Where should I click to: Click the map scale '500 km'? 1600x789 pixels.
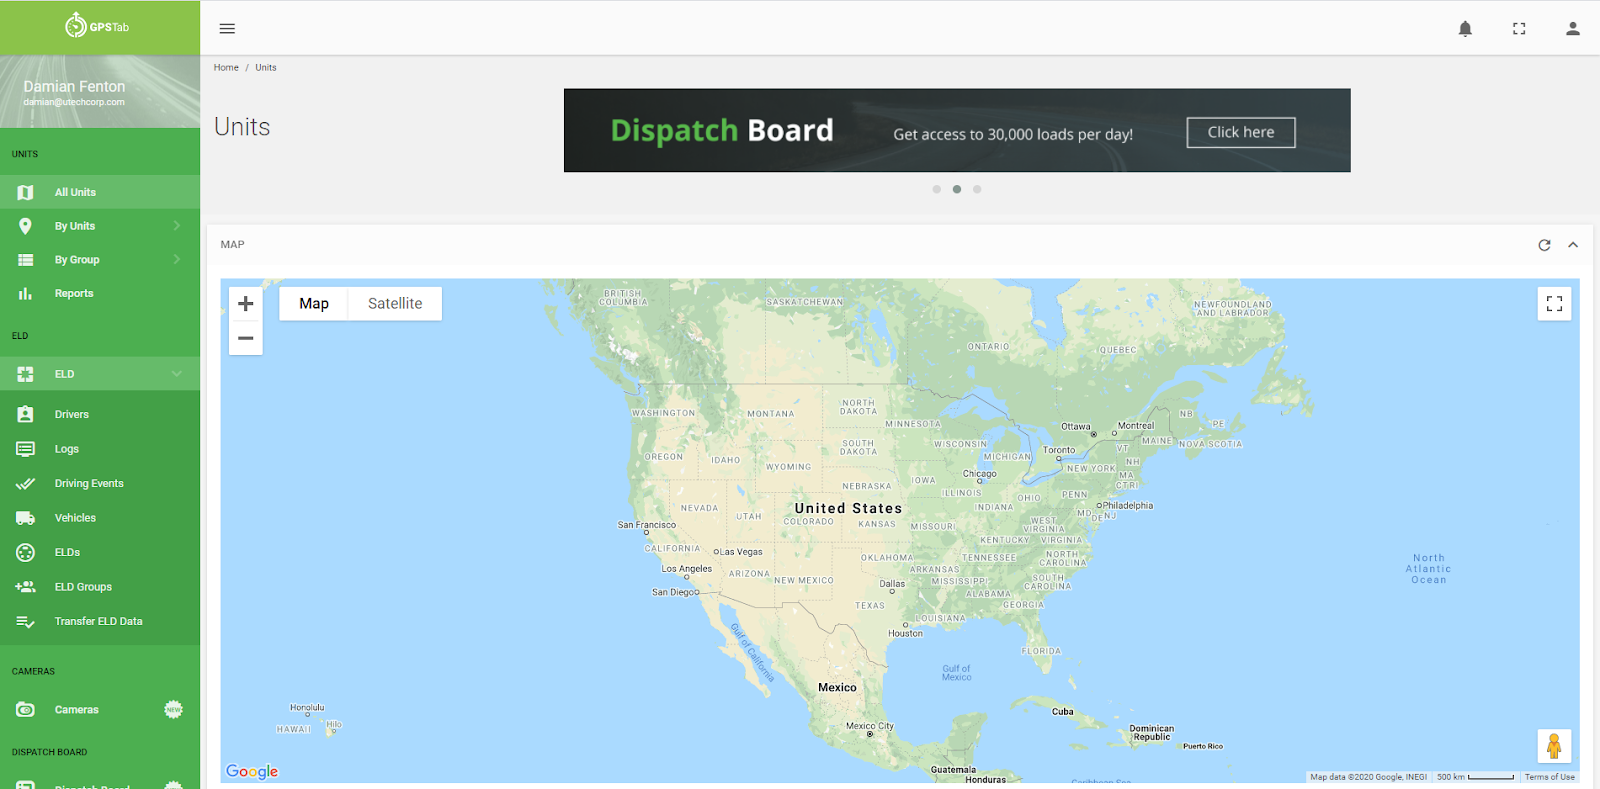tap(1475, 777)
